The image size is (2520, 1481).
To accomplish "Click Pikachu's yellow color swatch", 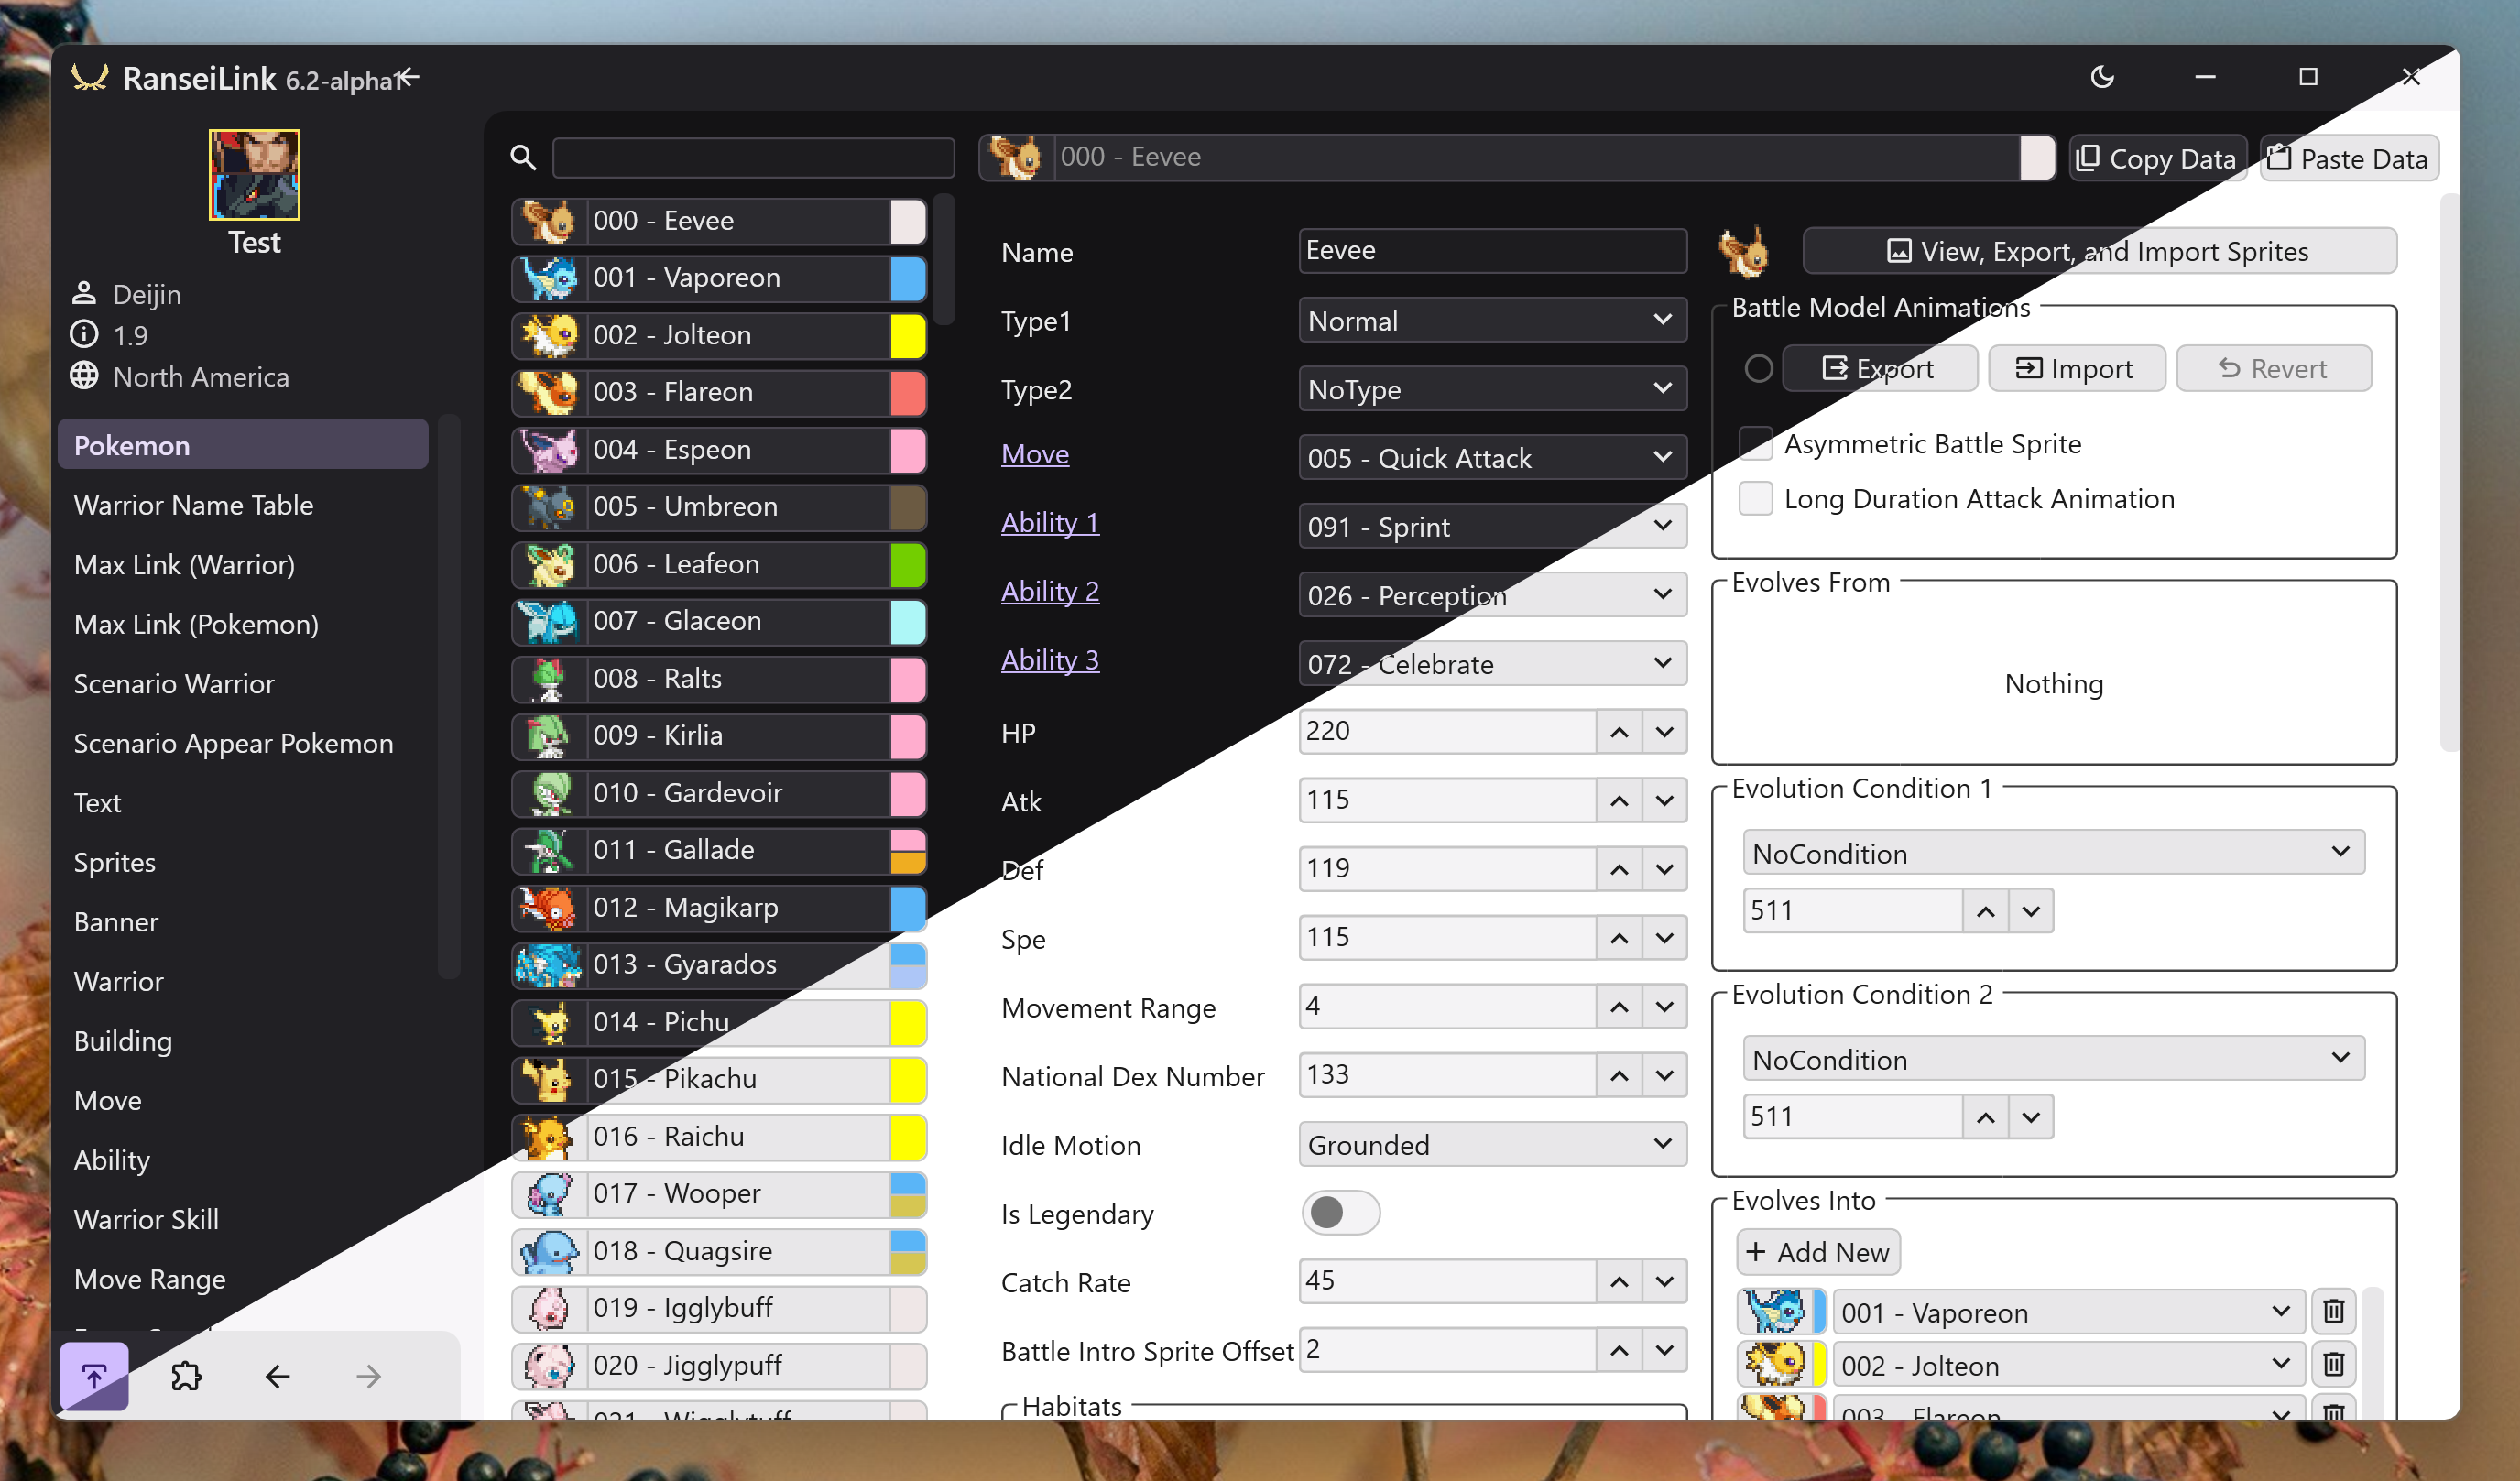I will (x=908, y=1079).
